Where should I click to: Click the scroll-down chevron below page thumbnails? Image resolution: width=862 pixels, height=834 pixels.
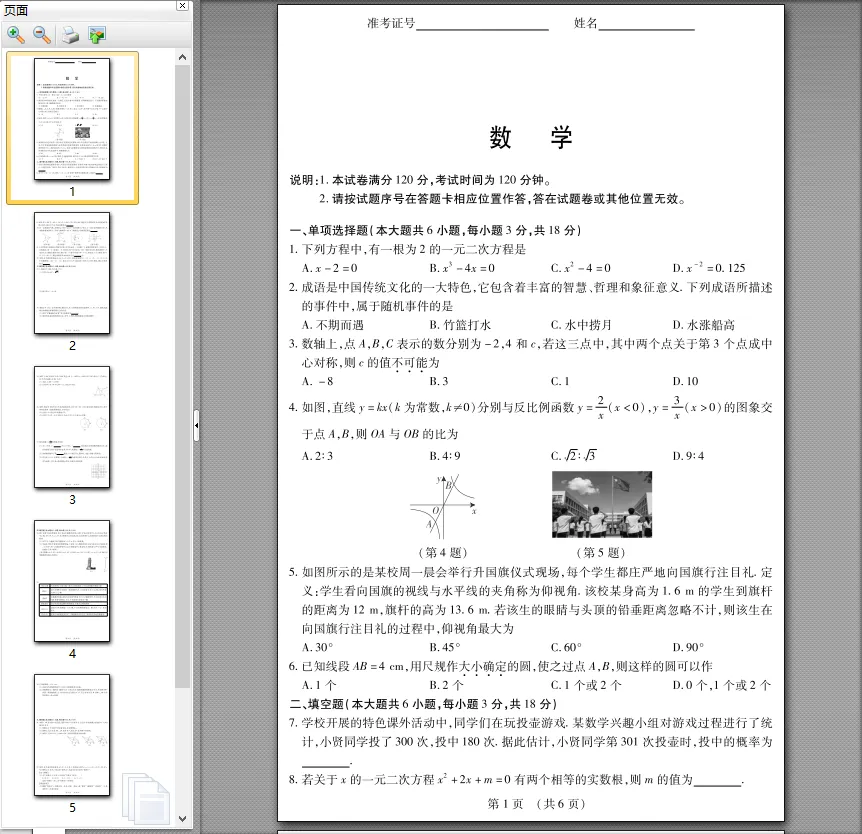coord(182,817)
